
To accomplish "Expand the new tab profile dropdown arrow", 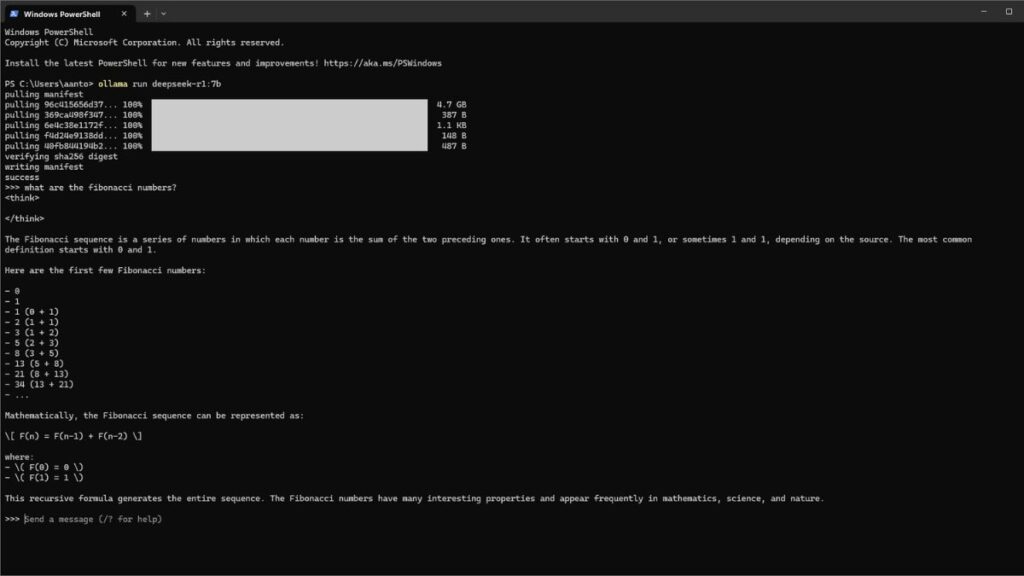I will point(163,13).
